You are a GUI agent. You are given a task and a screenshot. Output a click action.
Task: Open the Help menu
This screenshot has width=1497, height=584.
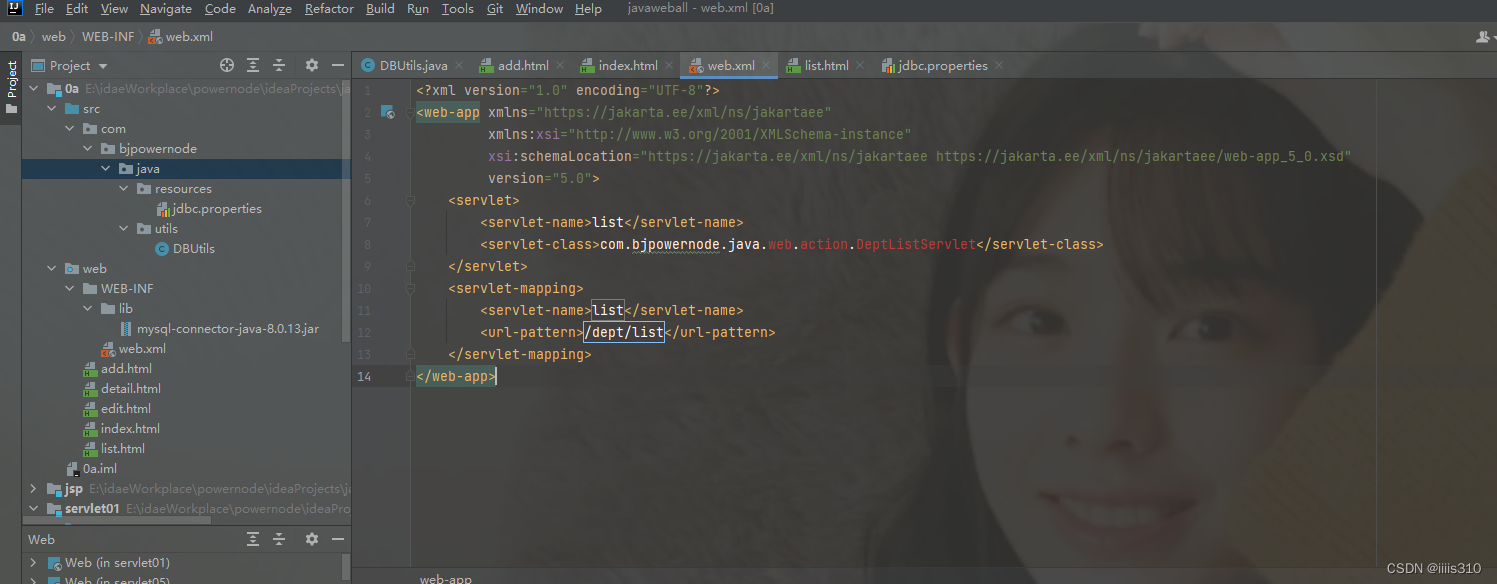589,9
